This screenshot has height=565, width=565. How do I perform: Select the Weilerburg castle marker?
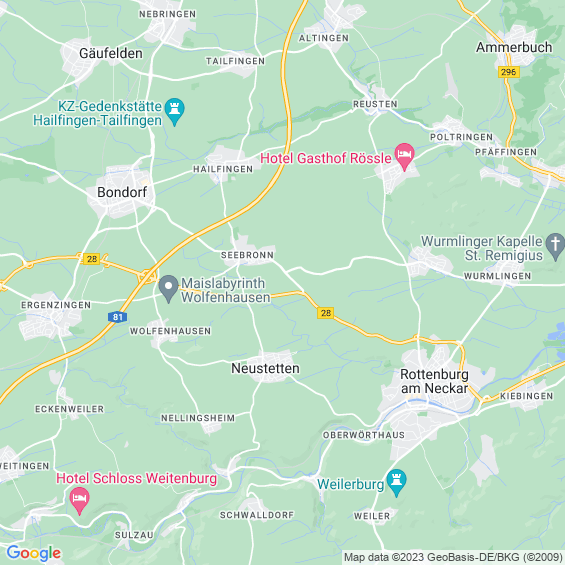point(396,482)
